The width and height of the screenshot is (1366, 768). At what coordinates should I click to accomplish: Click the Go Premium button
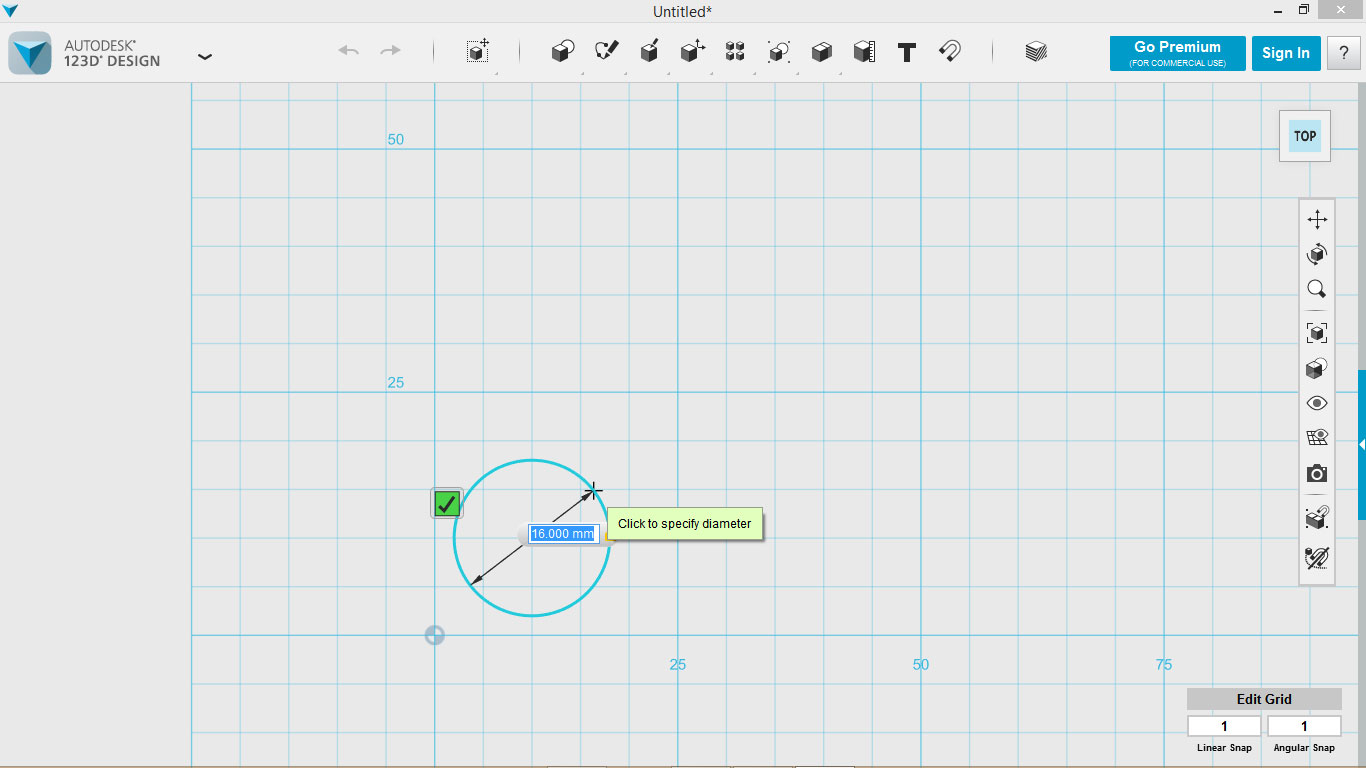[x=1177, y=53]
